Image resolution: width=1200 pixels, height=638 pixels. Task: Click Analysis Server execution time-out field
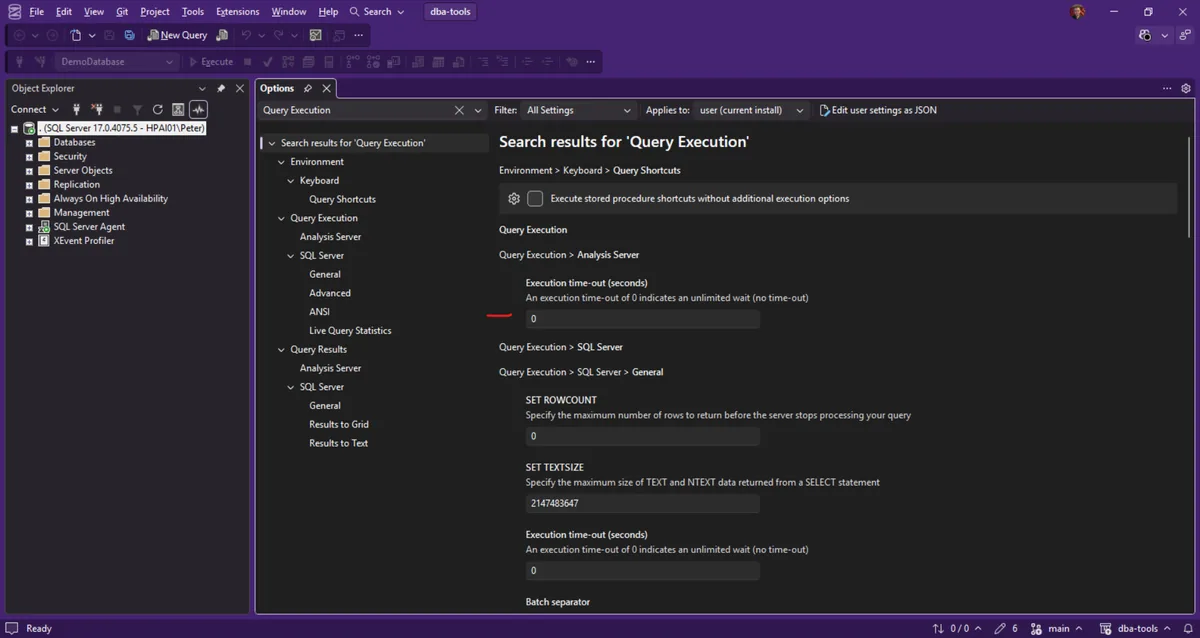pos(642,319)
